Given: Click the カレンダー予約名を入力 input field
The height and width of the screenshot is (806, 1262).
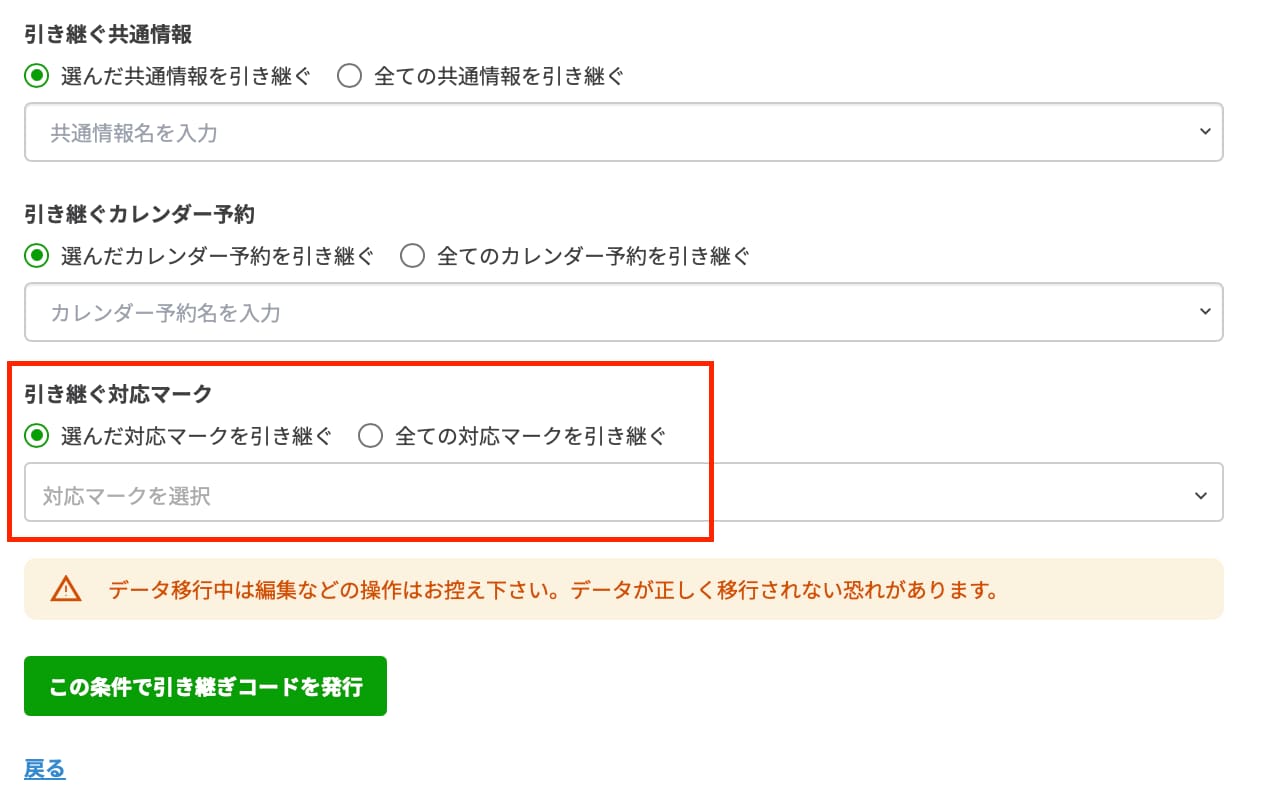Looking at the screenshot, I should coord(400,312).
